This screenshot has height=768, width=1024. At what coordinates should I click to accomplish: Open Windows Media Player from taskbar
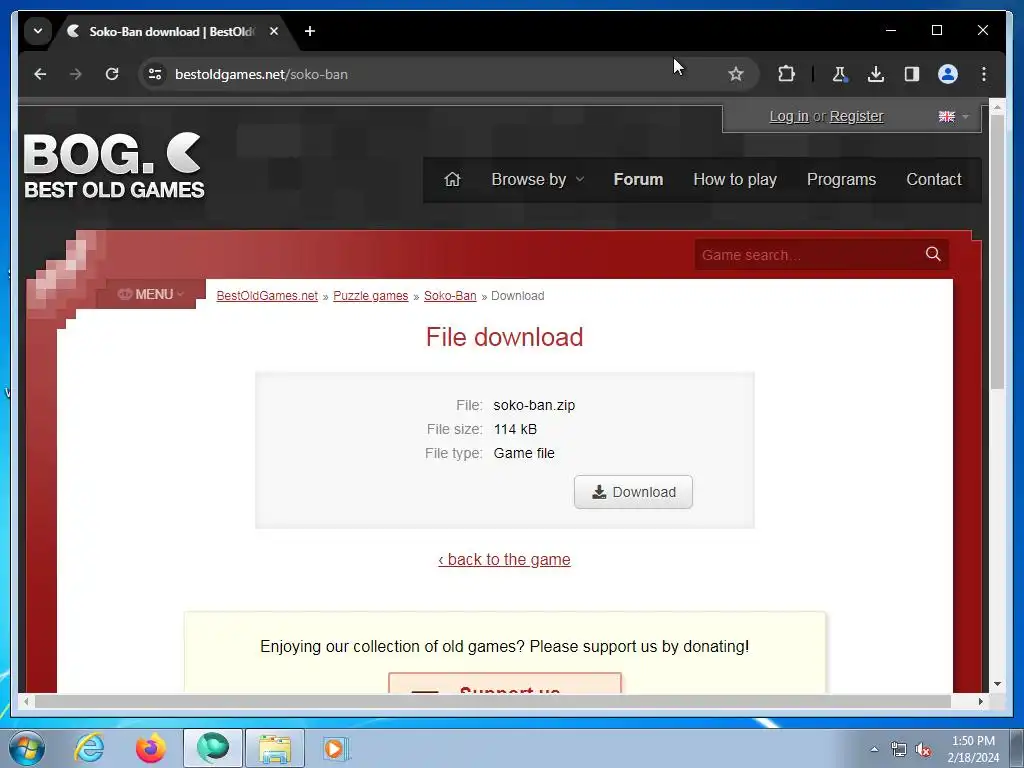(336, 748)
